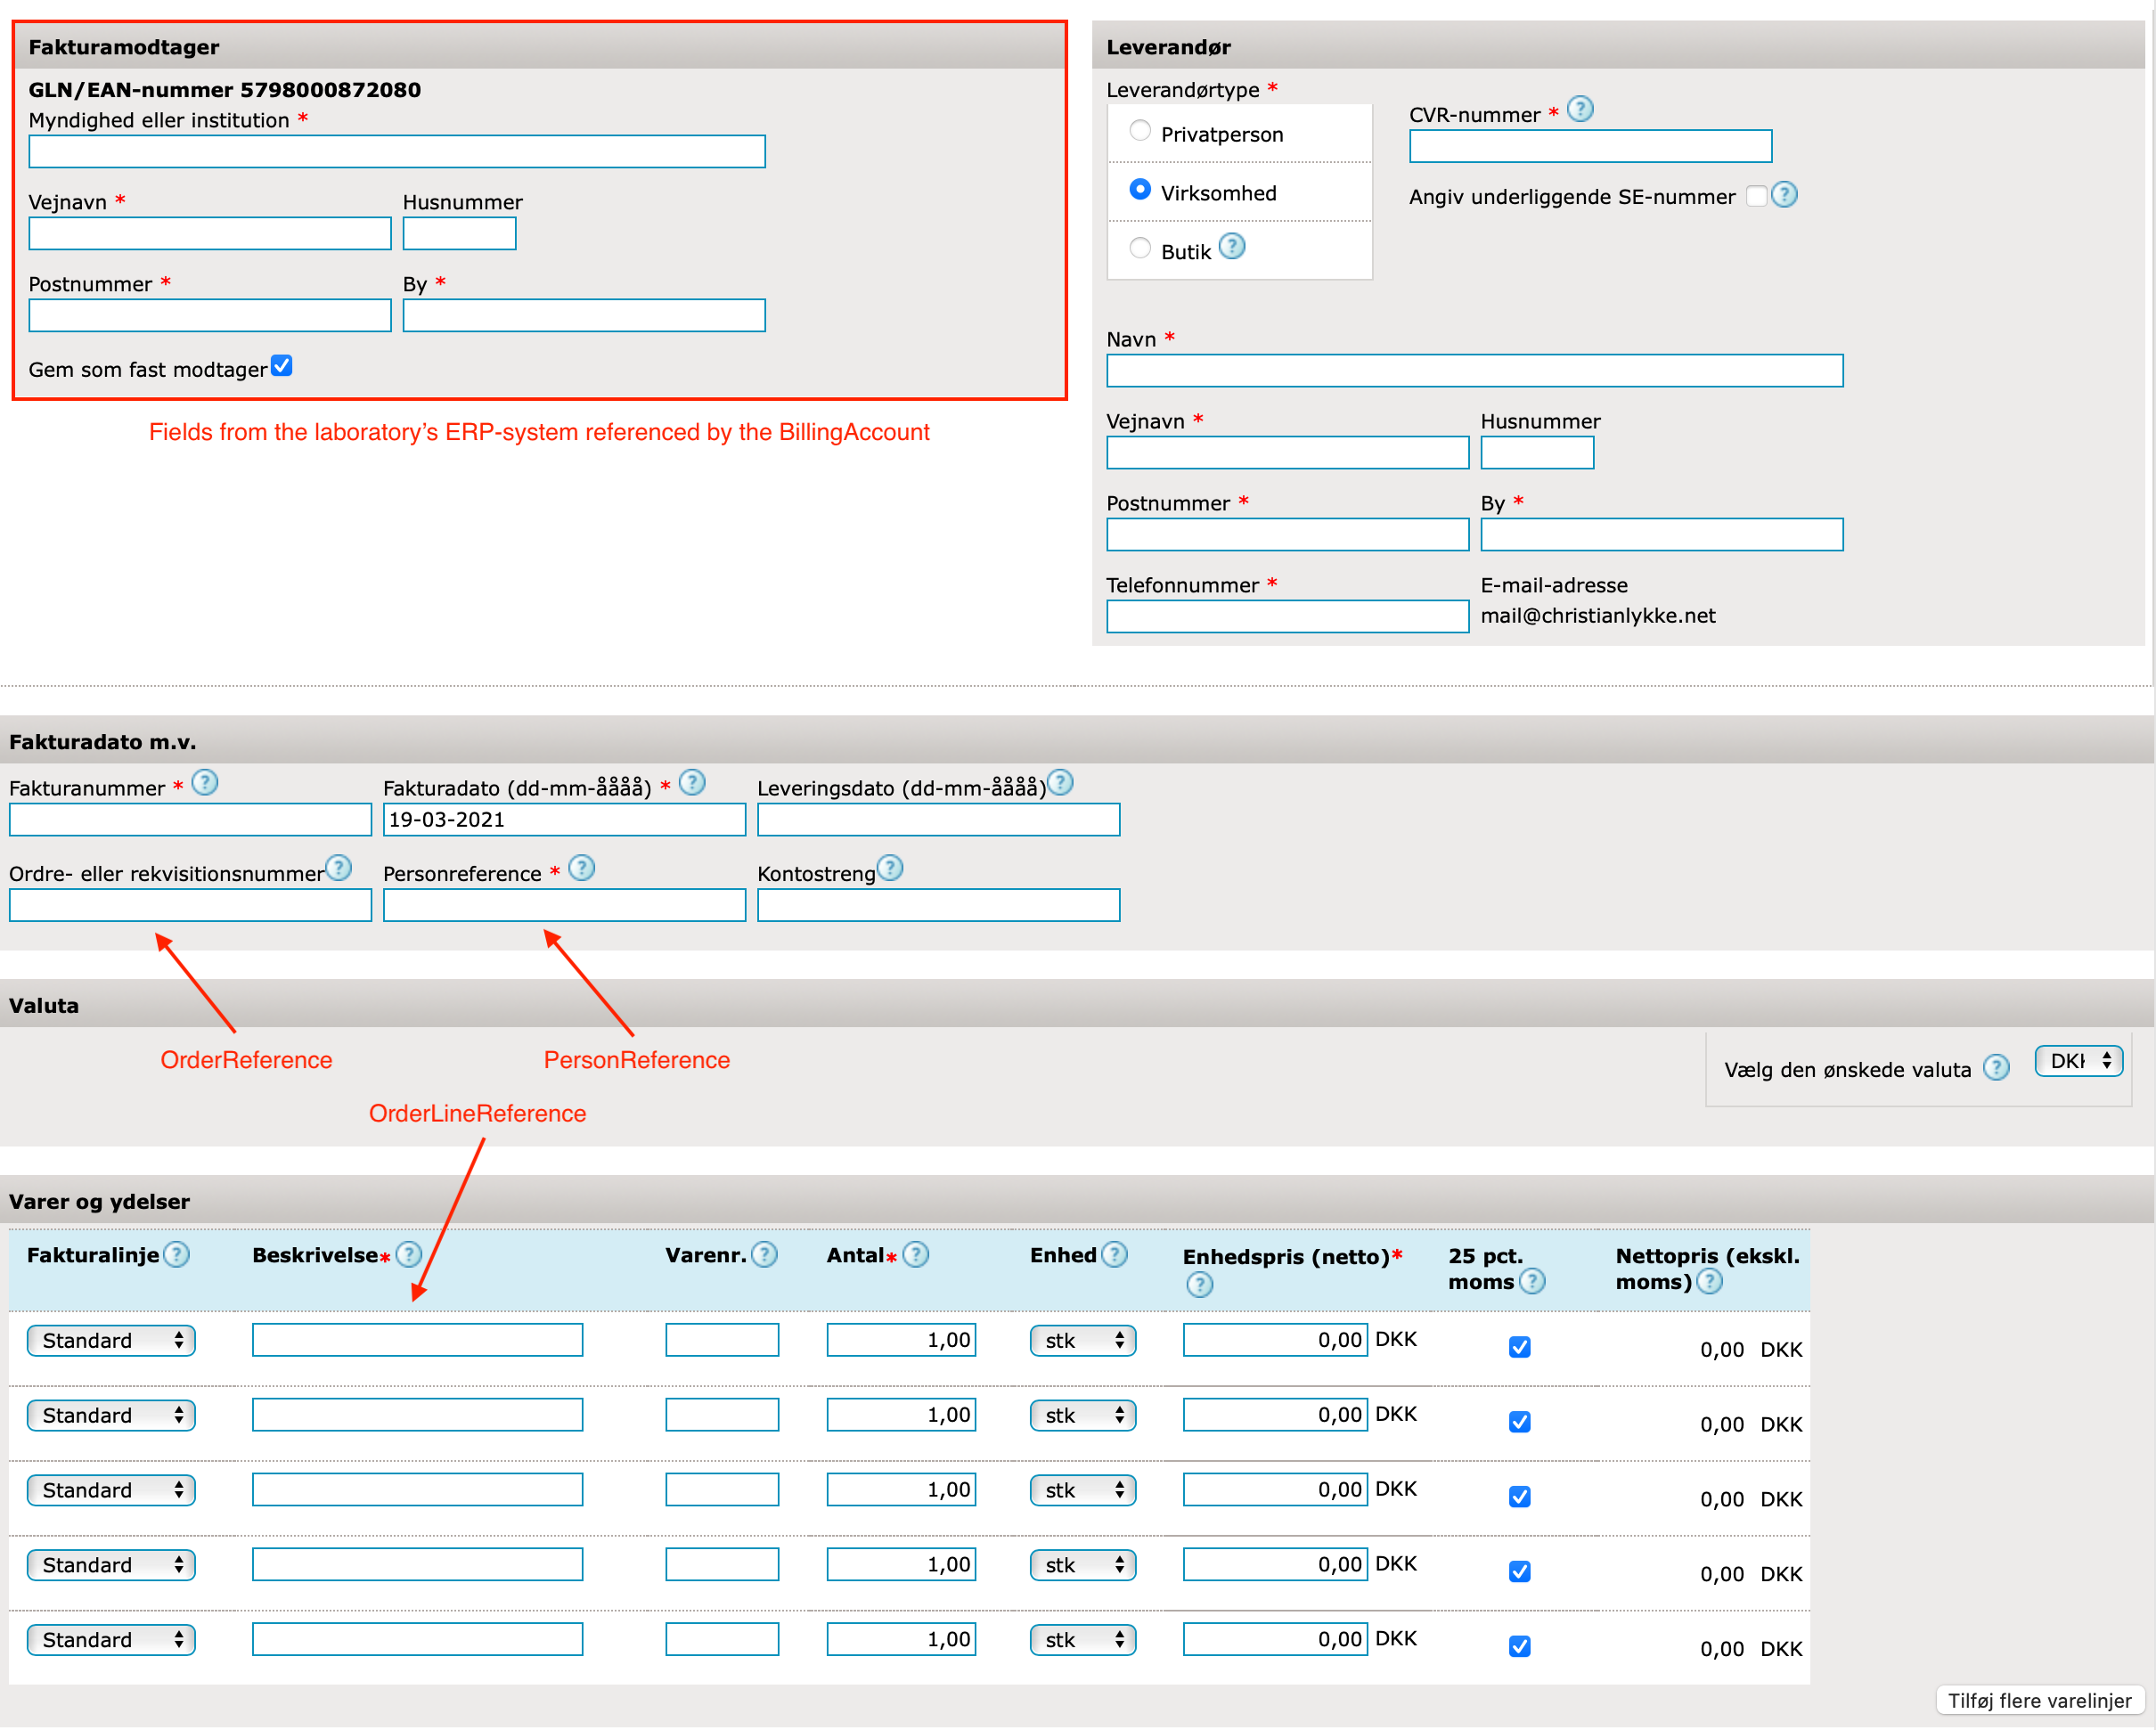The height and width of the screenshot is (1730, 2156).
Task: Click mail@christianlykke.net e-mail text
Action: (1598, 616)
